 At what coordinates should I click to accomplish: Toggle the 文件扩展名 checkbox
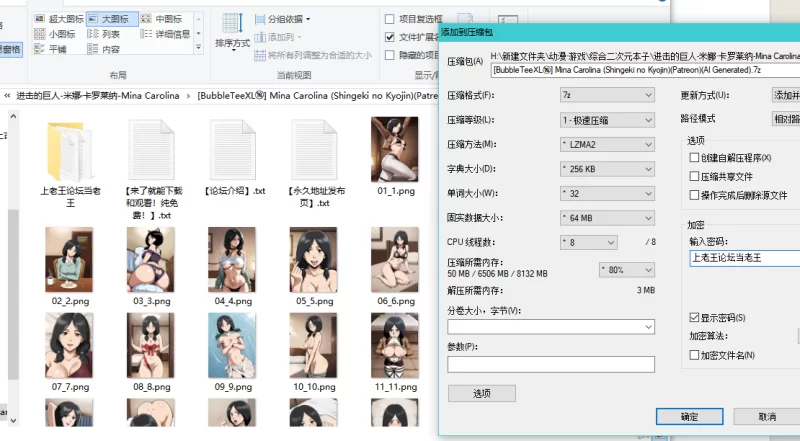(x=390, y=37)
